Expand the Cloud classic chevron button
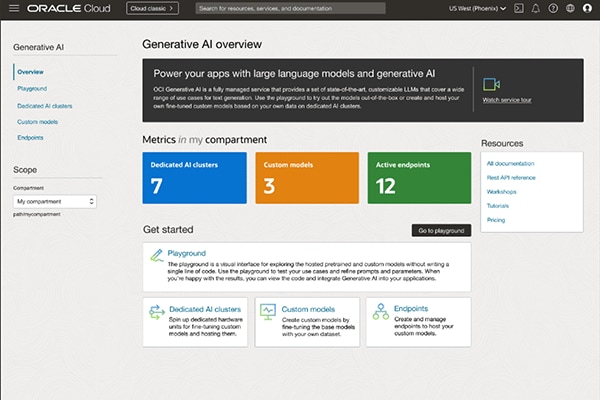Screen dimensions: 600x400 pyautogui.click(x=152, y=8)
